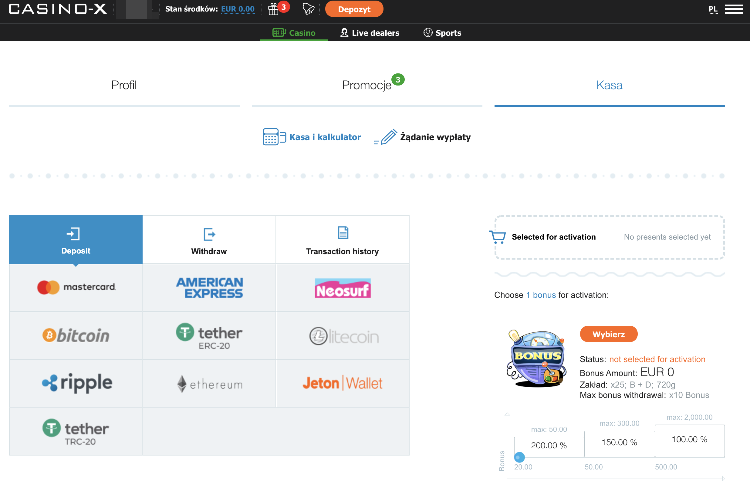Screen dimensions: 750x481
Task: Click the BONUS badge image
Action: 537,358
